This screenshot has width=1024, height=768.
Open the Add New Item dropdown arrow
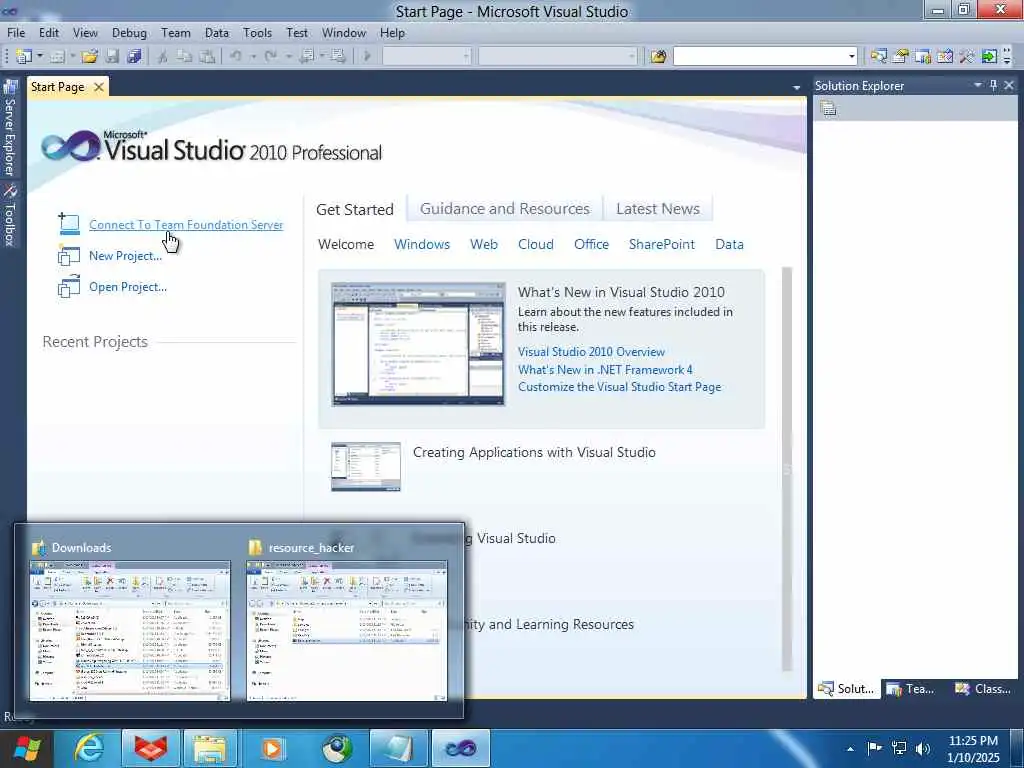[72, 57]
